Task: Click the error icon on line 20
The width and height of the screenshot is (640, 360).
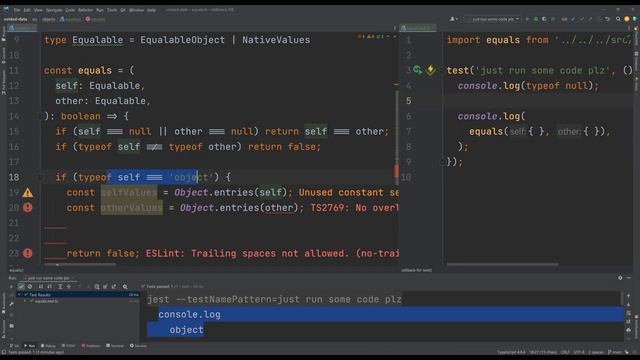Action: pos(27,207)
